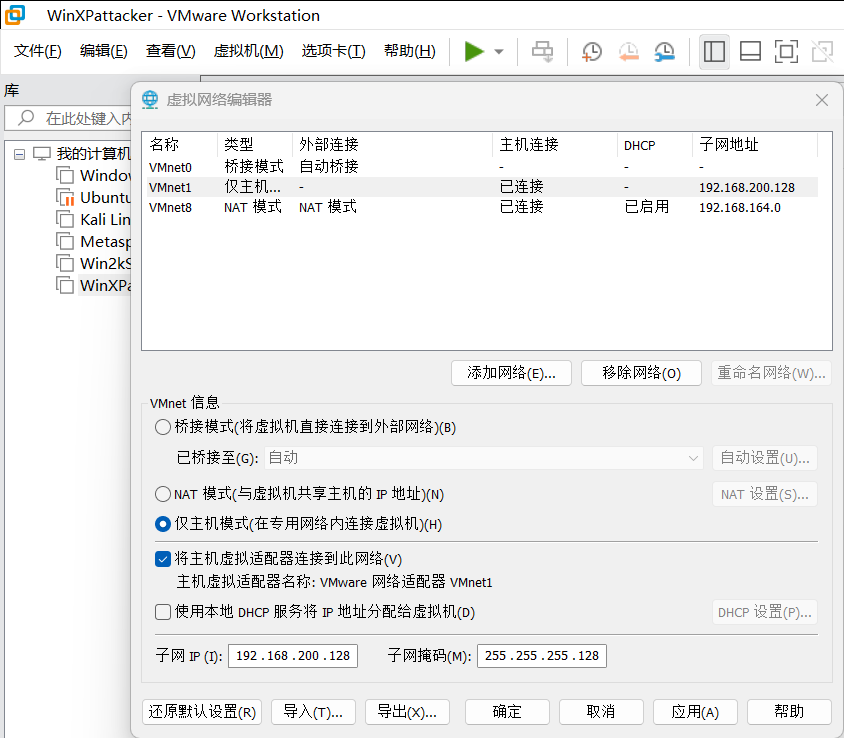Open the 文件(F) menu
844x738 pixels.
(x=37, y=51)
